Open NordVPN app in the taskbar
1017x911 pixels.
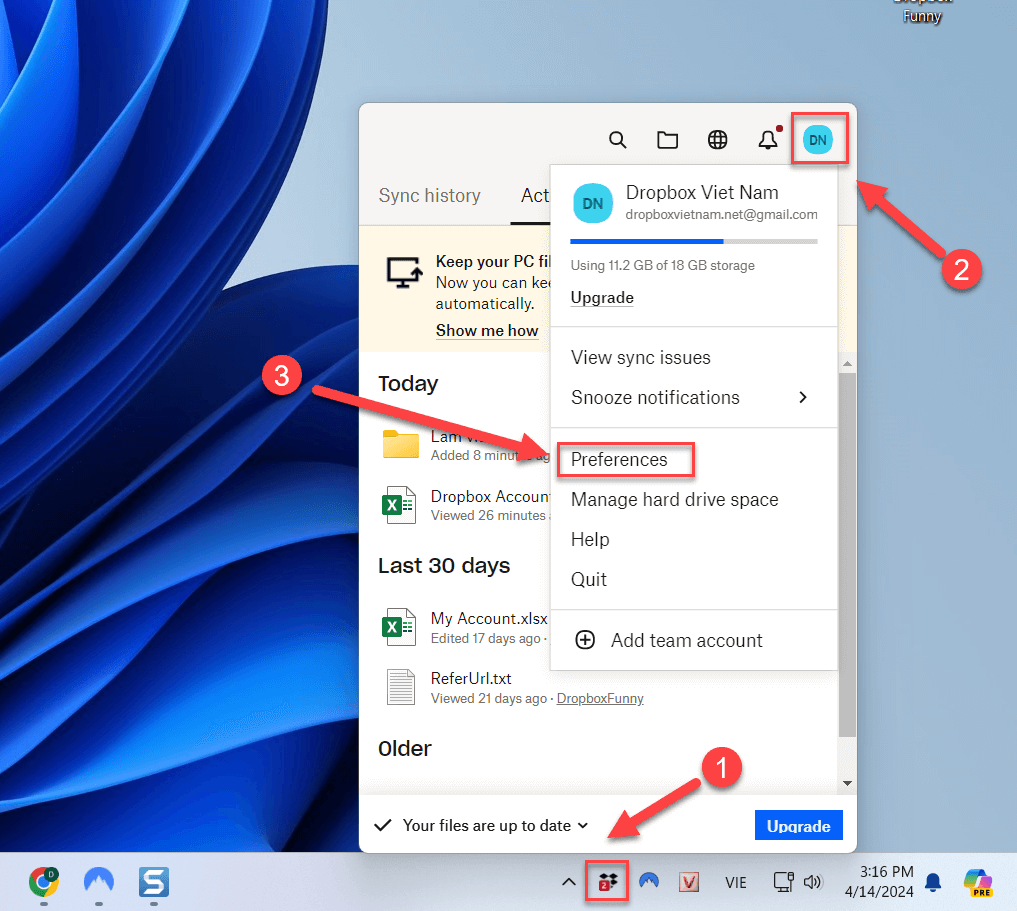coord(99,882)
